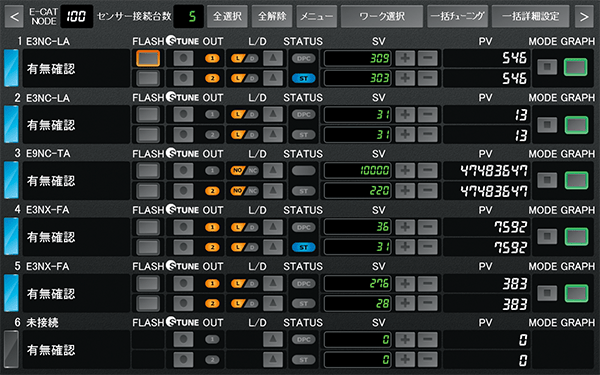The width and height of the screenshot is (600, 375).
Task: Decrease sensor 1 SV value 303 with minus
Action: 428,78
